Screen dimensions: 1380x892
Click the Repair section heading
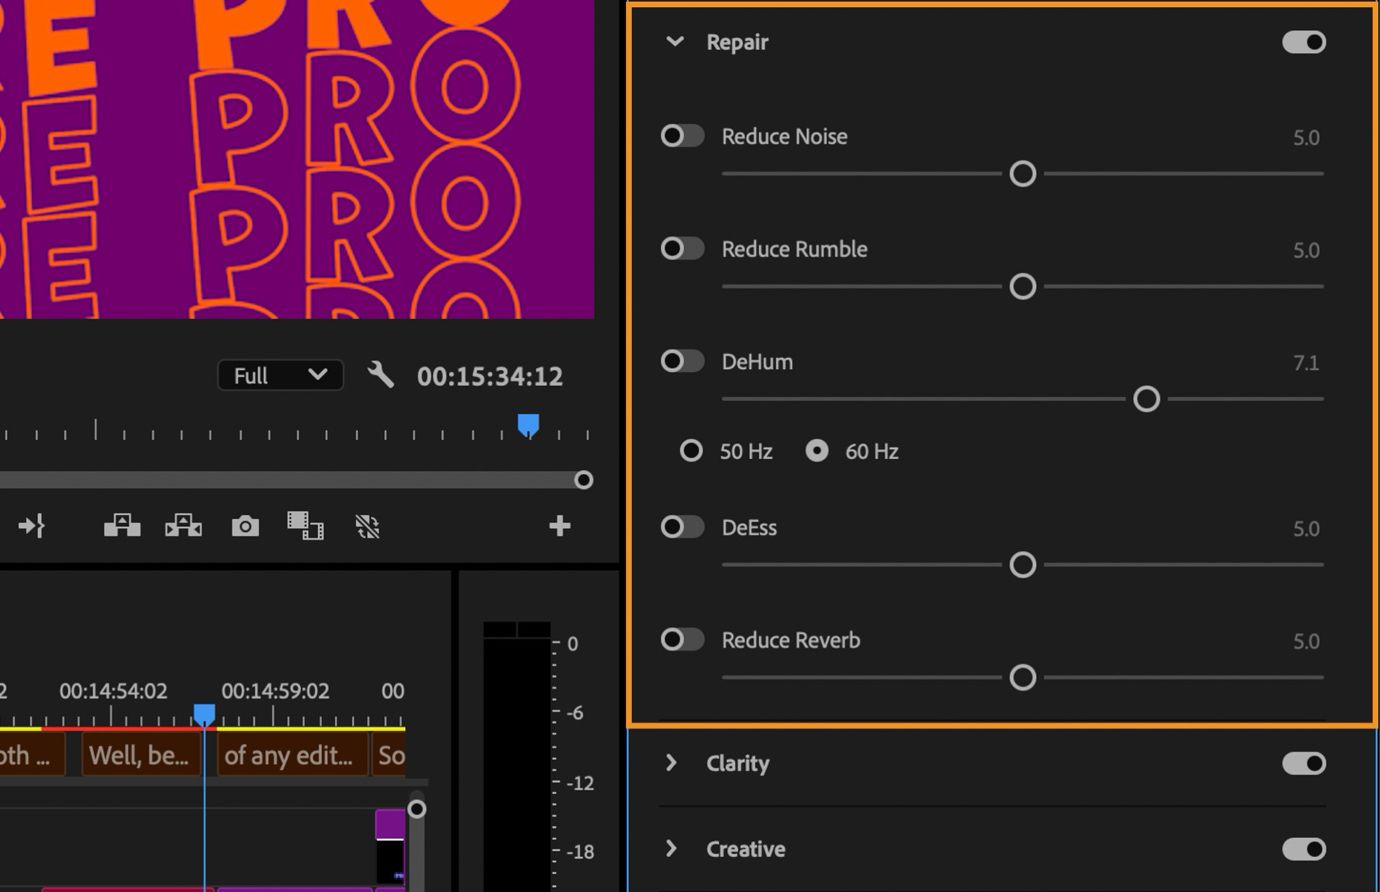point(737,42)
